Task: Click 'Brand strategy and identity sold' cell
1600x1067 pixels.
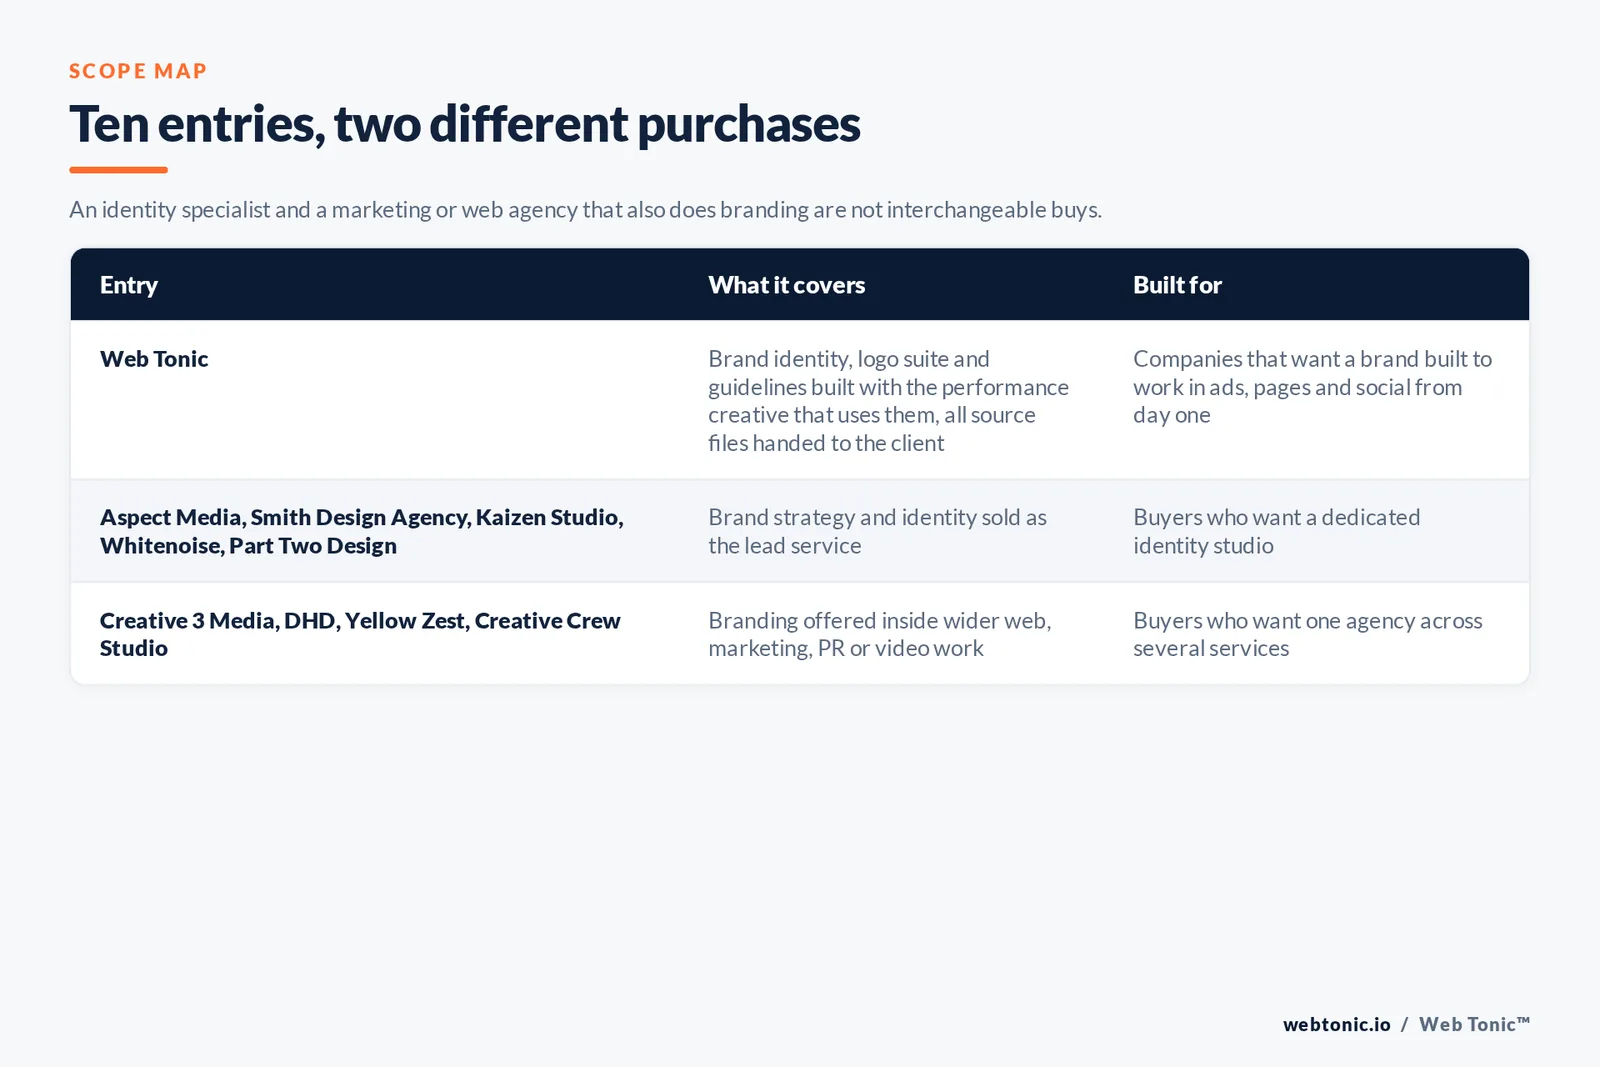Action: point(877,531)
